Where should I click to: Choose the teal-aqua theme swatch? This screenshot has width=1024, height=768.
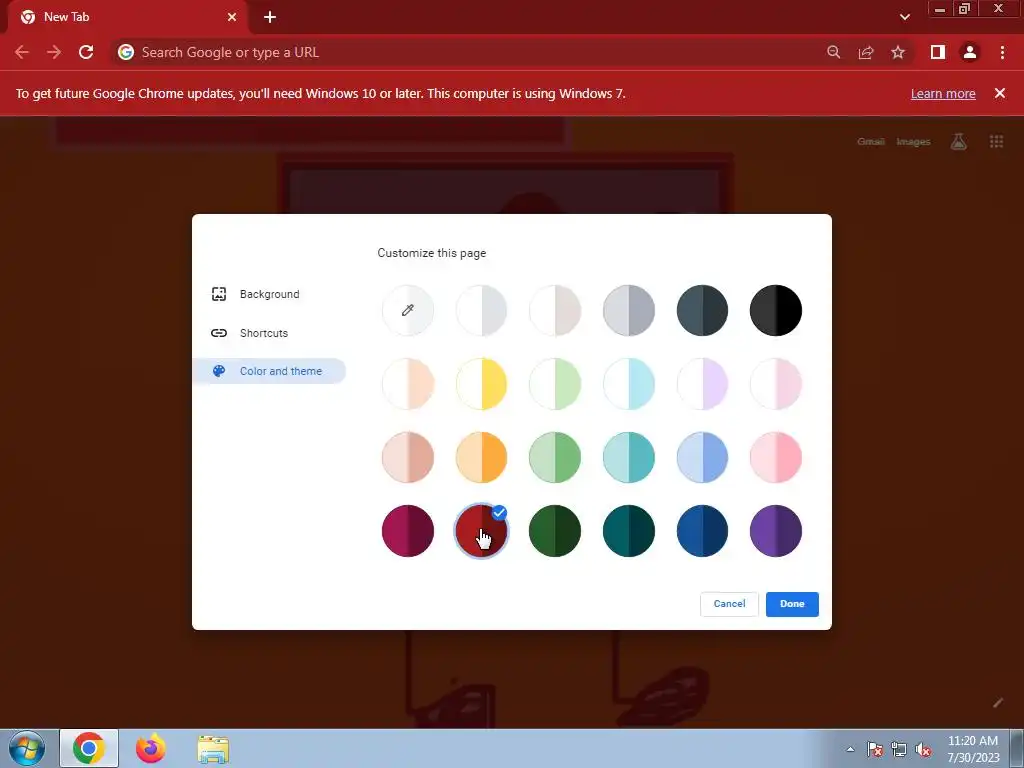(628, 457)
